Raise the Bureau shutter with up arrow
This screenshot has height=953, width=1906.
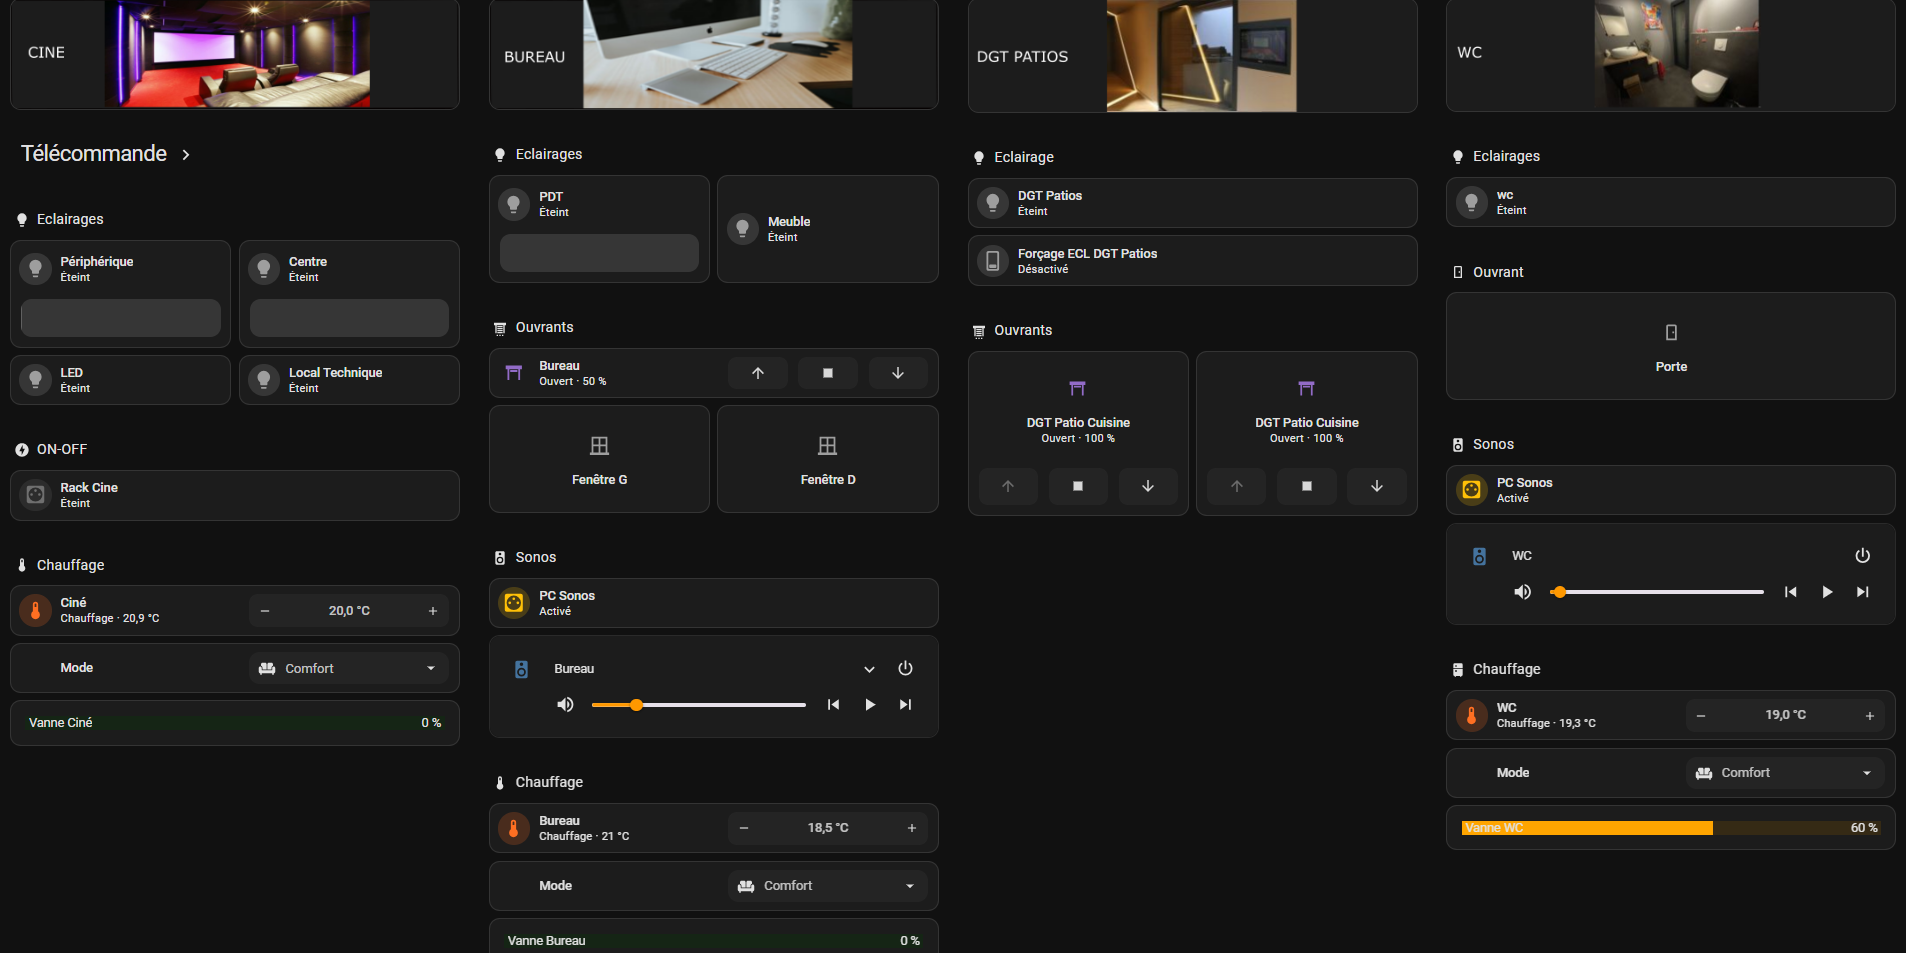(758, 373)
